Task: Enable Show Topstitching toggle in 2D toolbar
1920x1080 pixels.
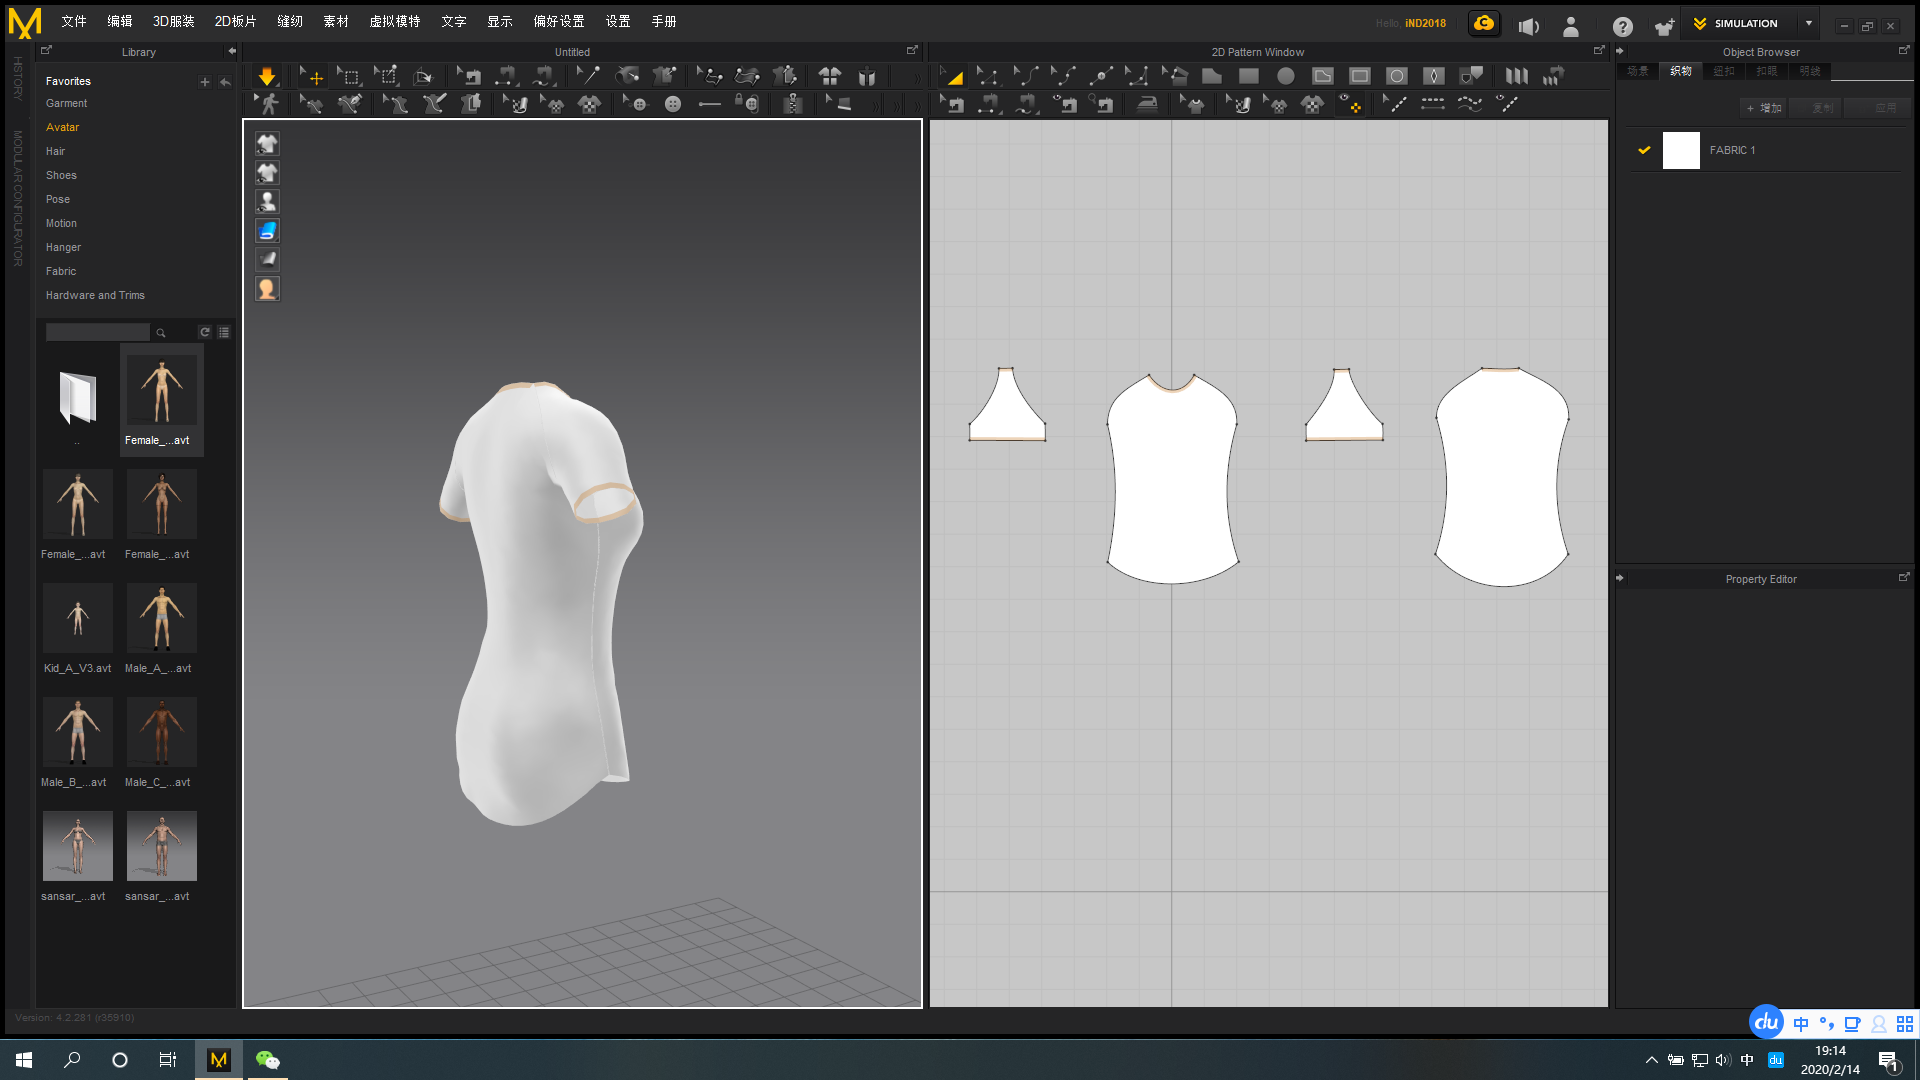Action: click(1507, 103)
